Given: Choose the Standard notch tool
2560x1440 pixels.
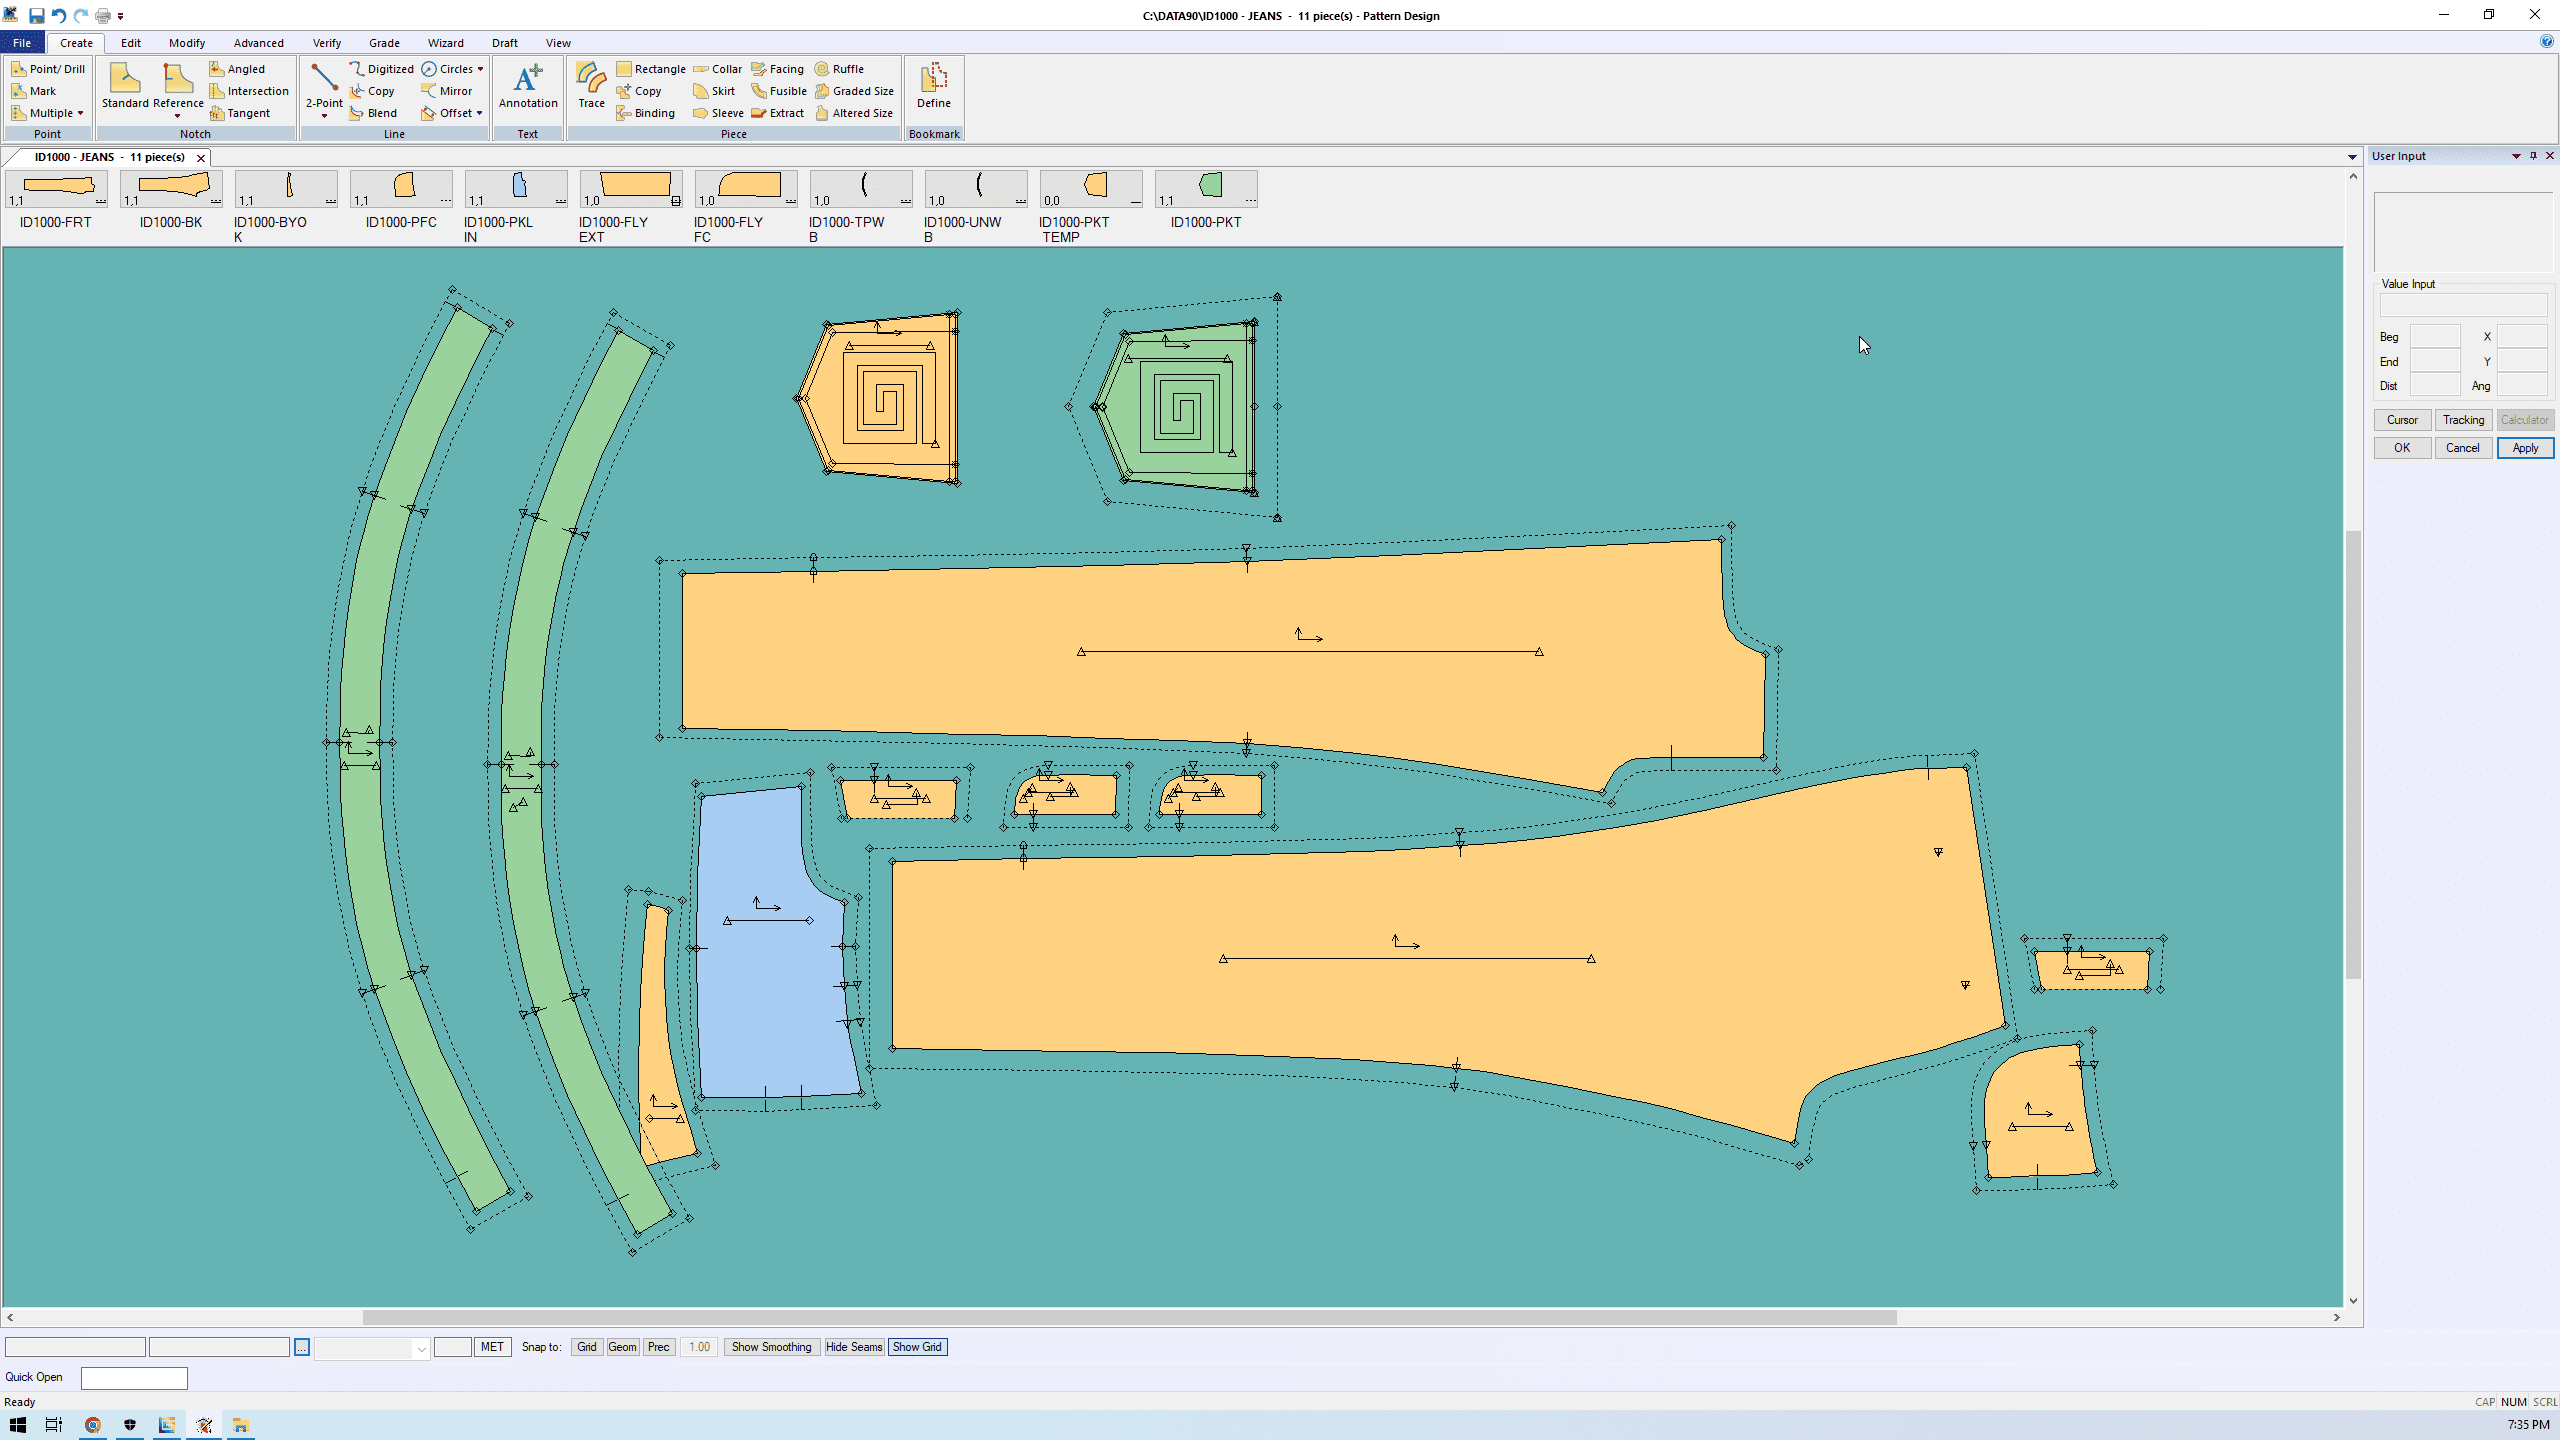Looking at the screenshot, I should coord(125,86).
